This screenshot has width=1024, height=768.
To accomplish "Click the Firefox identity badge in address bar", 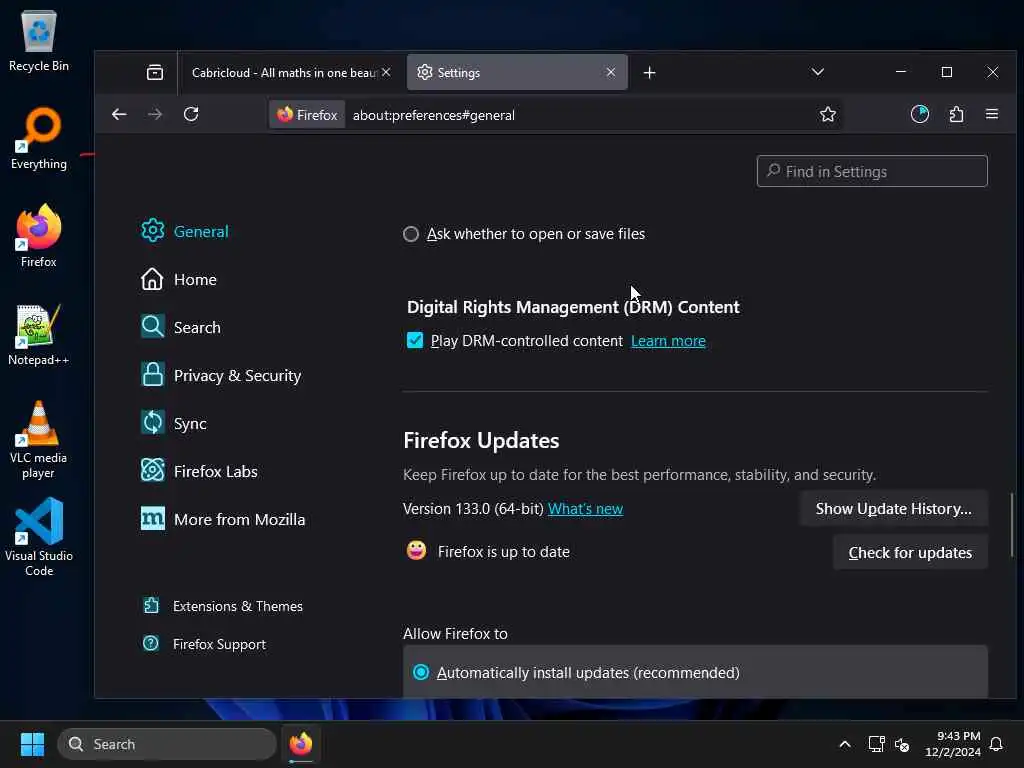I will [307, 115].
